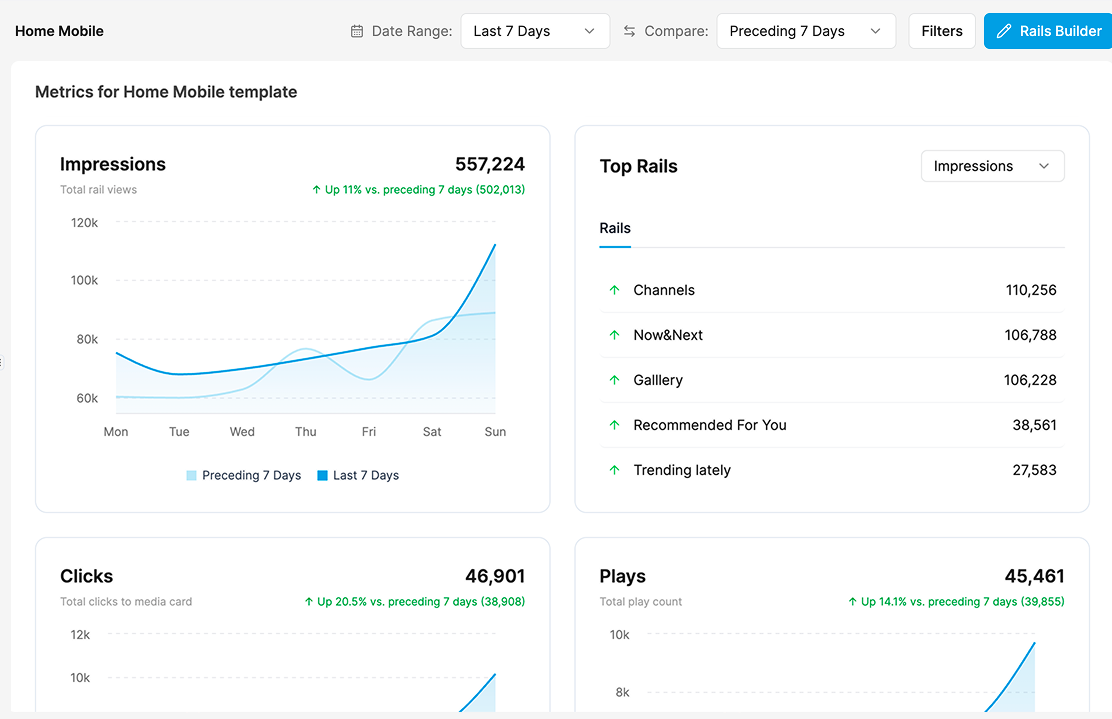Click the swap arrows icon beside Compare
The height and width of the screenshot is (719, 1112).
click(629, 31)
